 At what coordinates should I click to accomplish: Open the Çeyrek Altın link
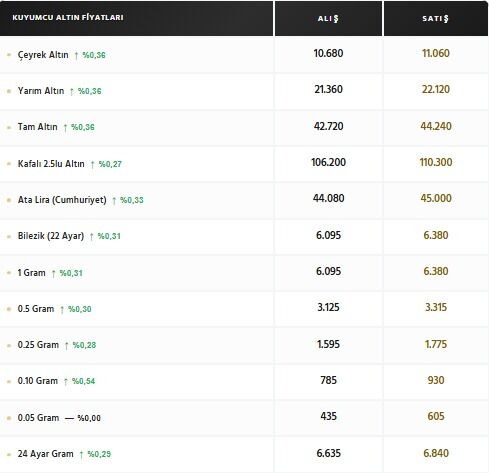(43, 55)
